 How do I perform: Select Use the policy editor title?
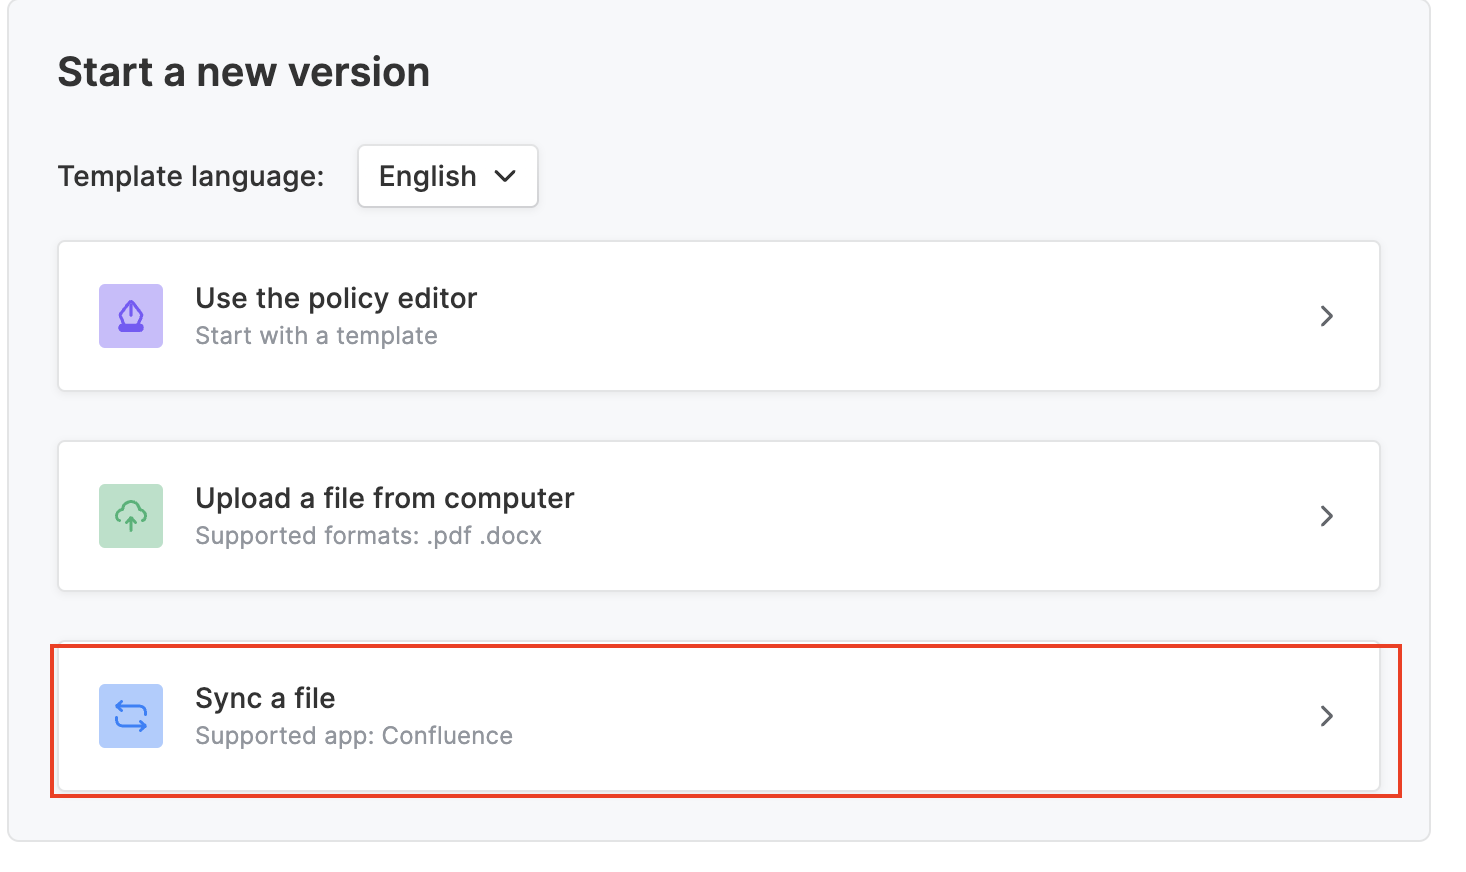(336, 298)
